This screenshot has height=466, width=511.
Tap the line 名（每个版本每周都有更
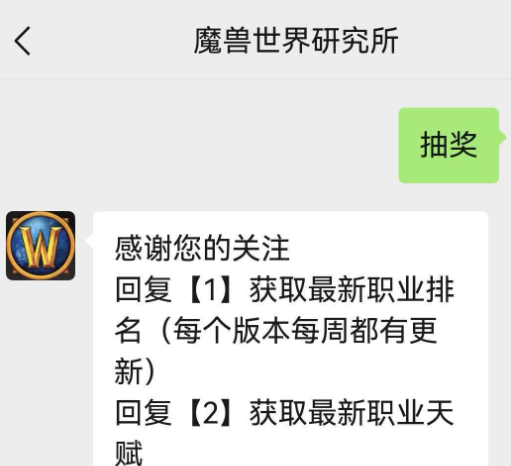point(276,330)
